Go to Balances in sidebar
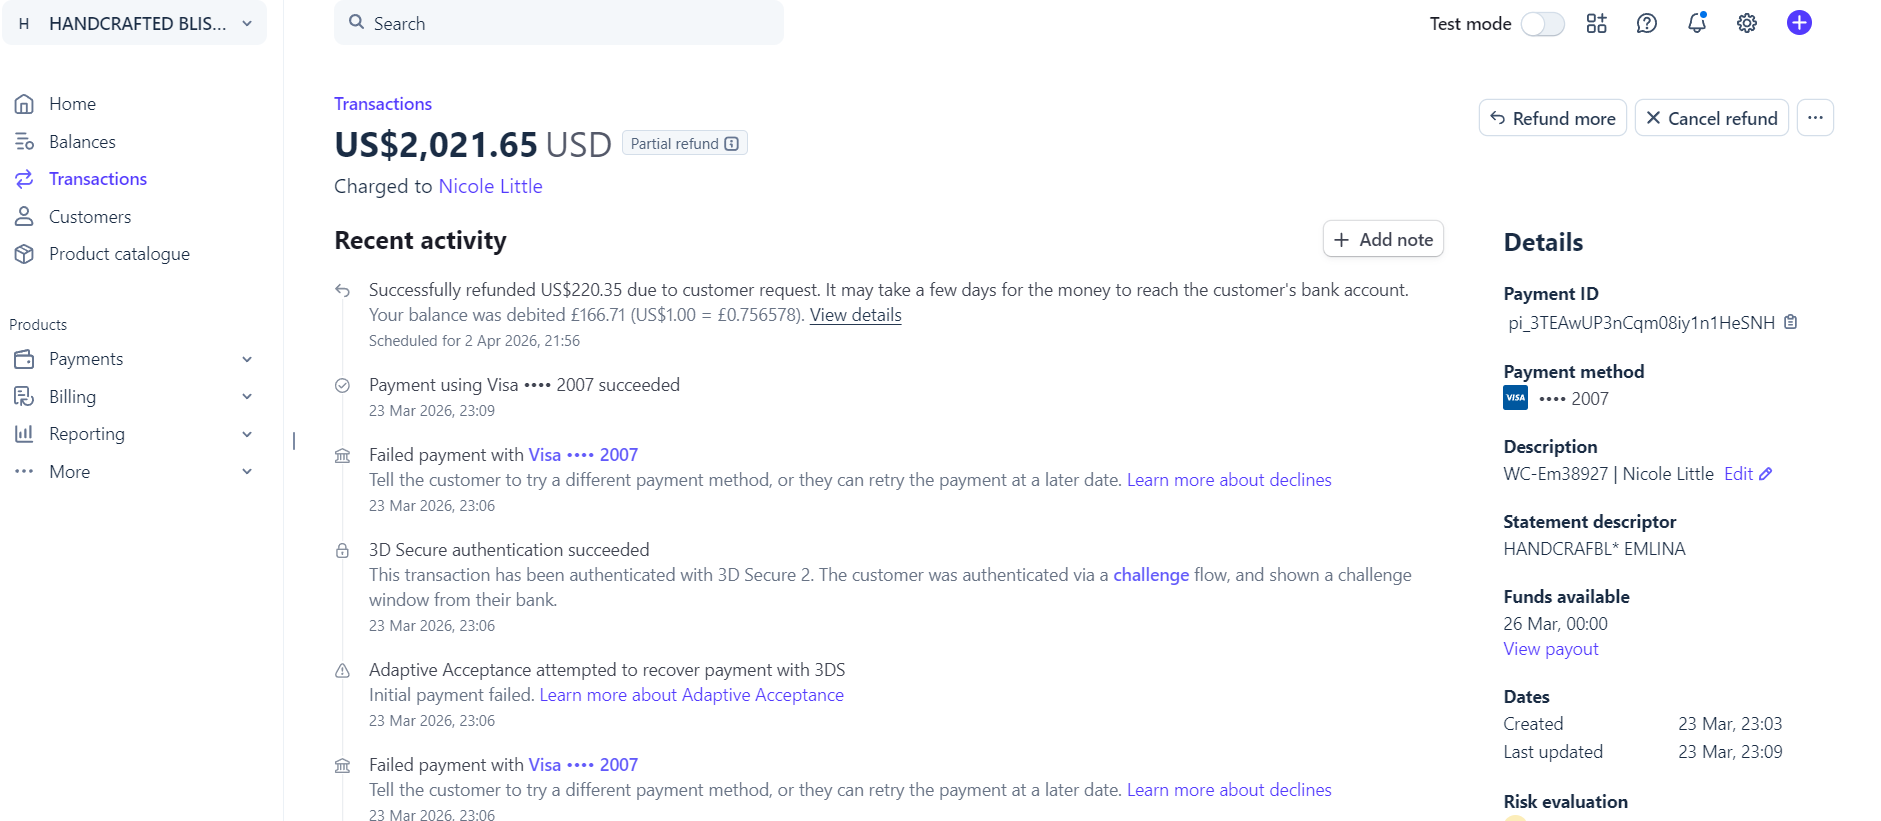The height and width of the screenshot is (821, 1881). pos(82,142)
